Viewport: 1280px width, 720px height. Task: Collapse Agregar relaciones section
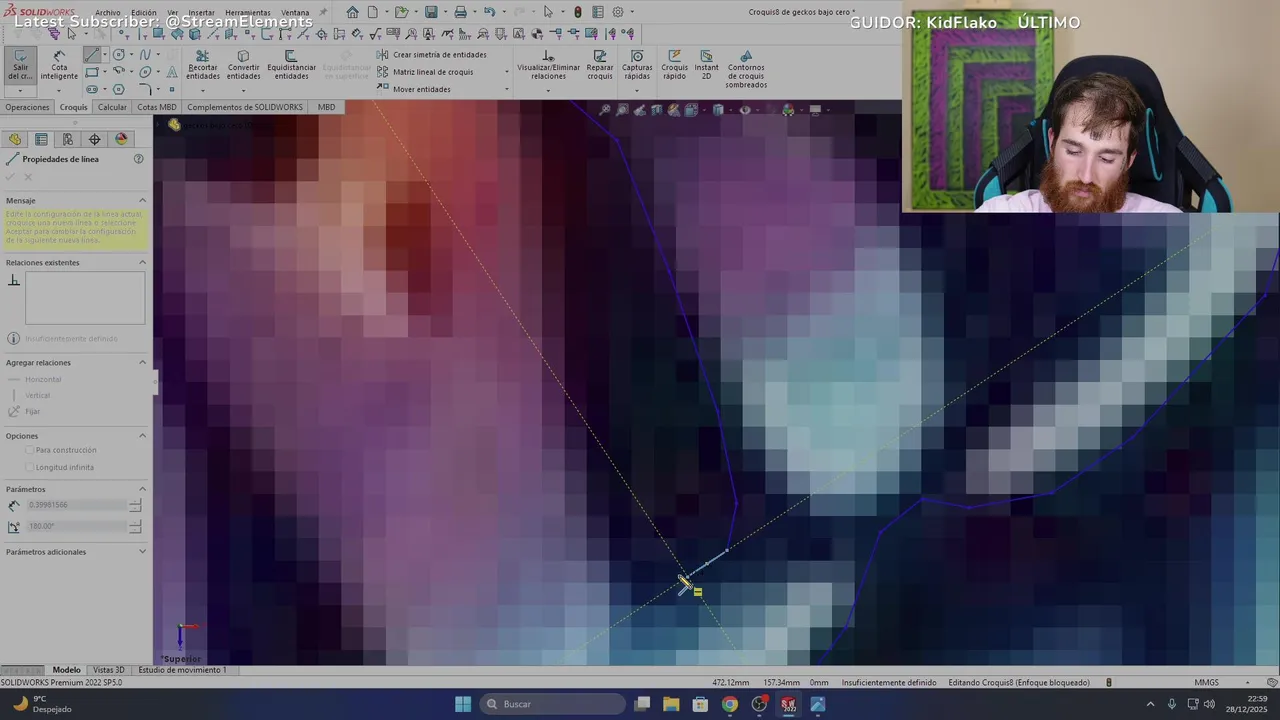click(x=142, y=363)
